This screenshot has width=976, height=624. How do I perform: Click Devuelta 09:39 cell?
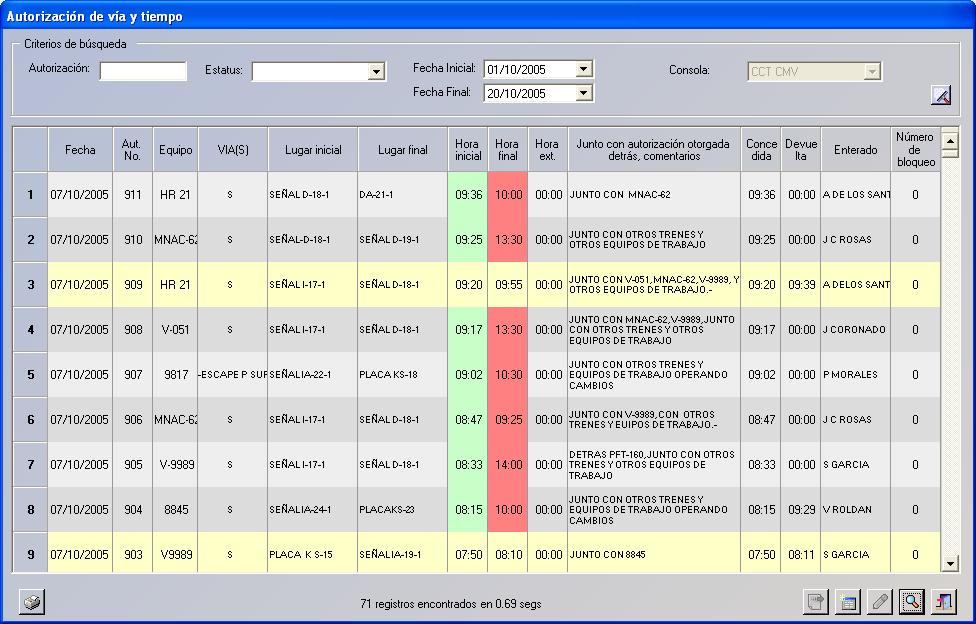point(801,285)
